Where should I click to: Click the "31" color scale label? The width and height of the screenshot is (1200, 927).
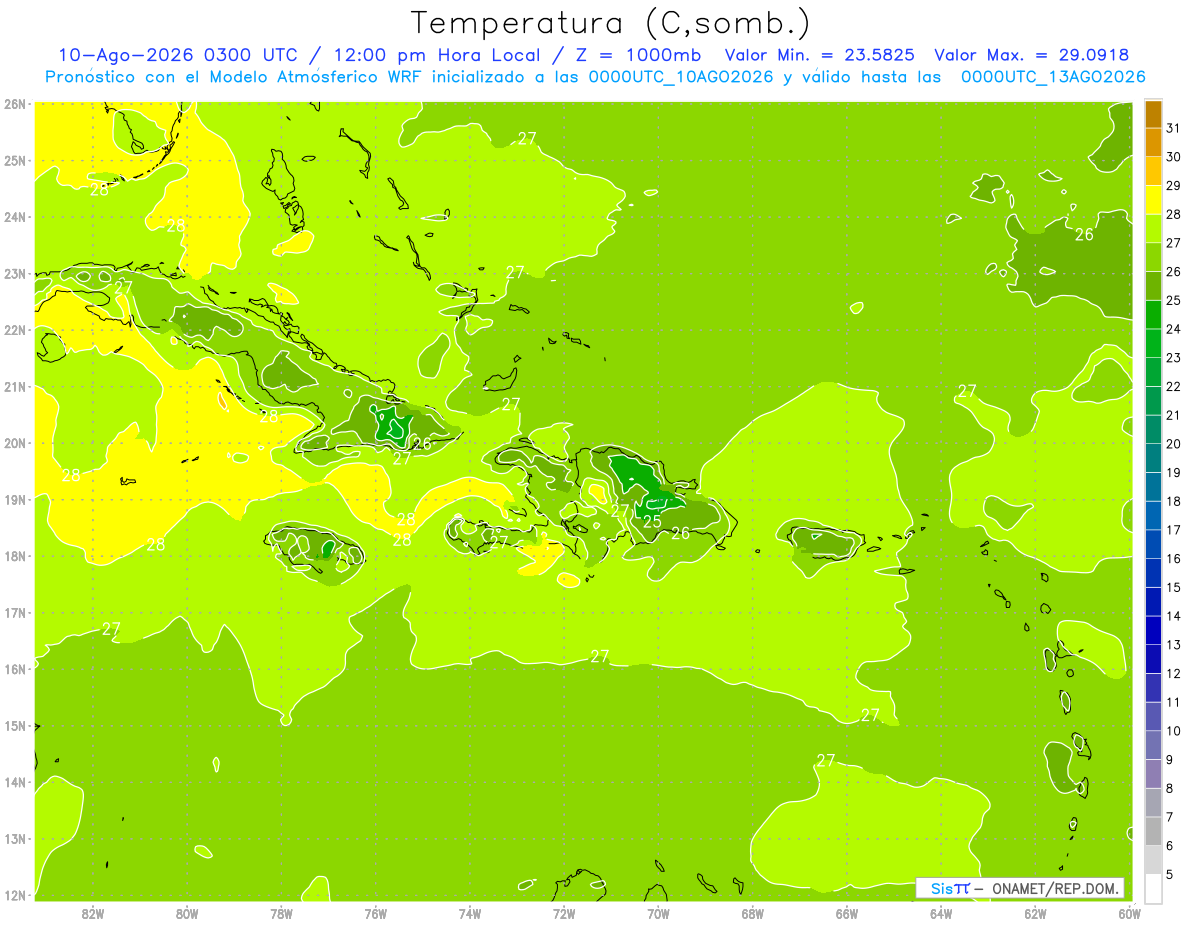click(x=1173, y=127)
